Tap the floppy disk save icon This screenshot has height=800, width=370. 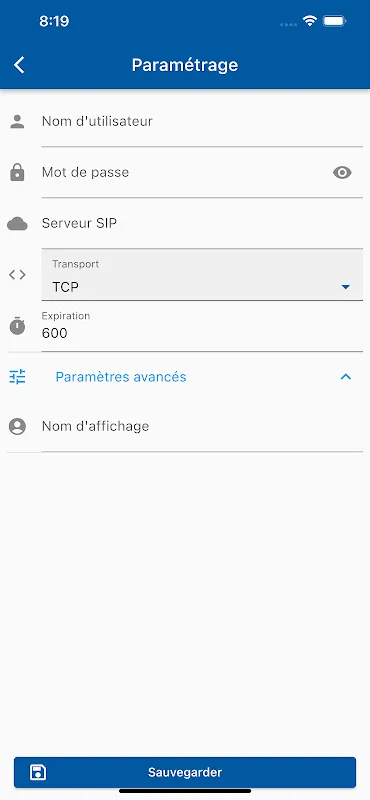point(38,772)
